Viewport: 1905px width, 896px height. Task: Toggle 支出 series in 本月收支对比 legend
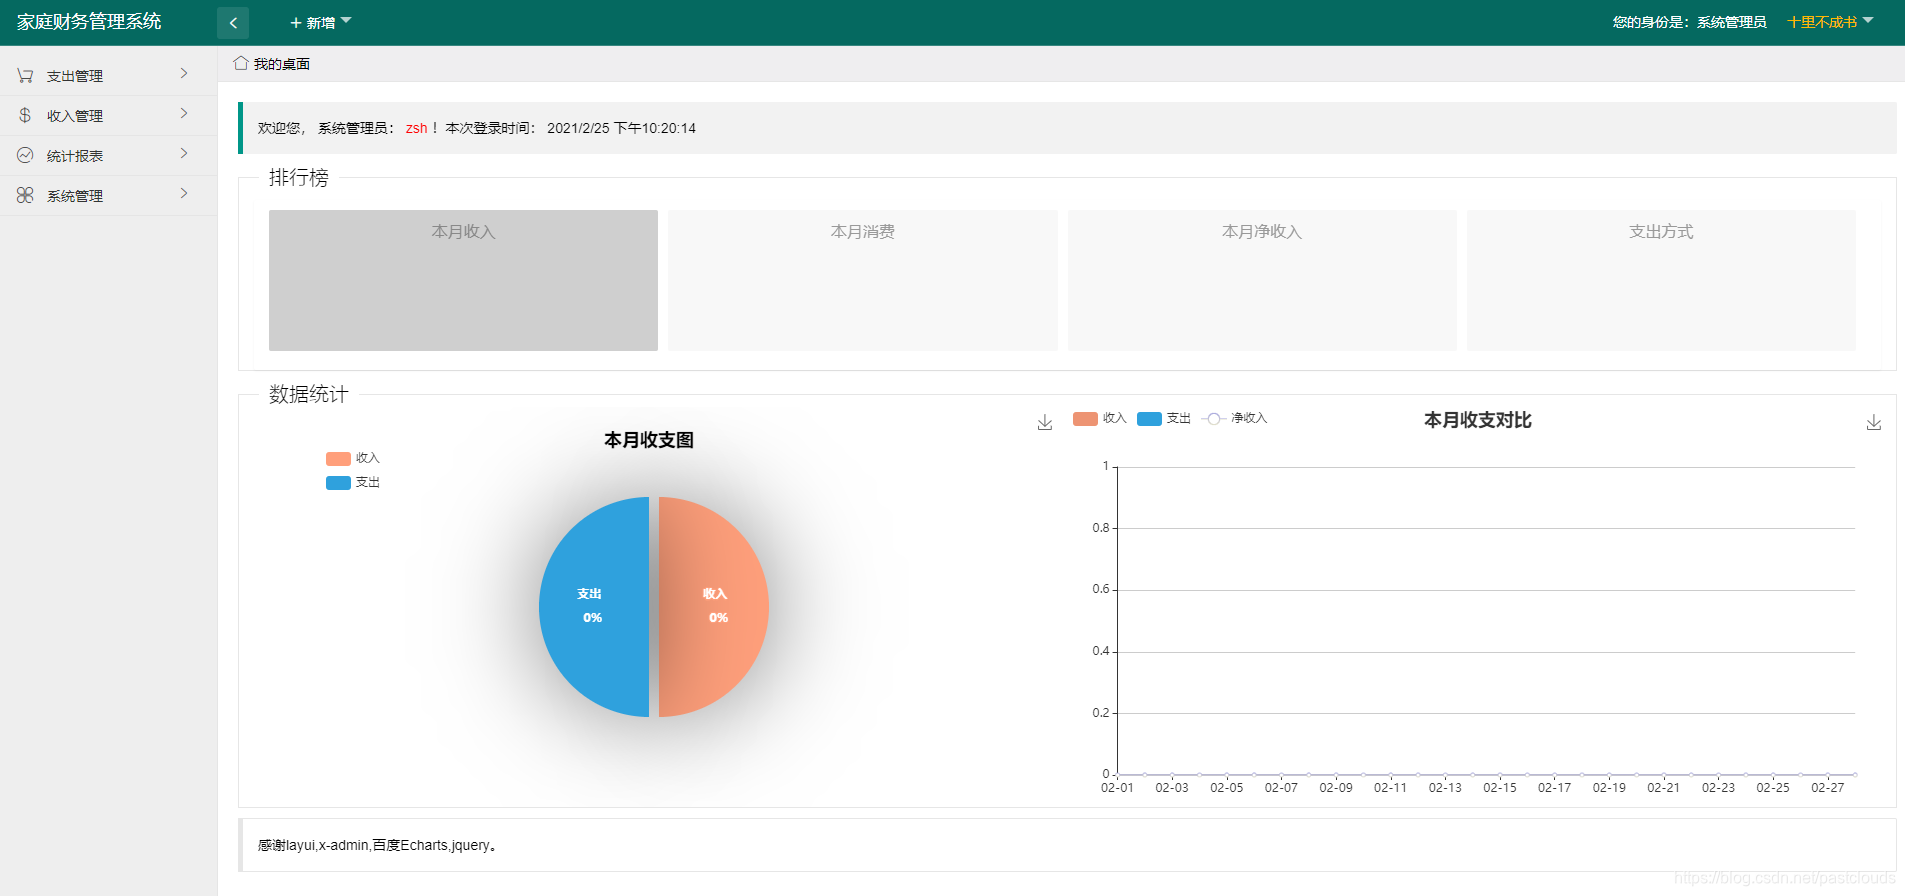tap(1164, 418)
